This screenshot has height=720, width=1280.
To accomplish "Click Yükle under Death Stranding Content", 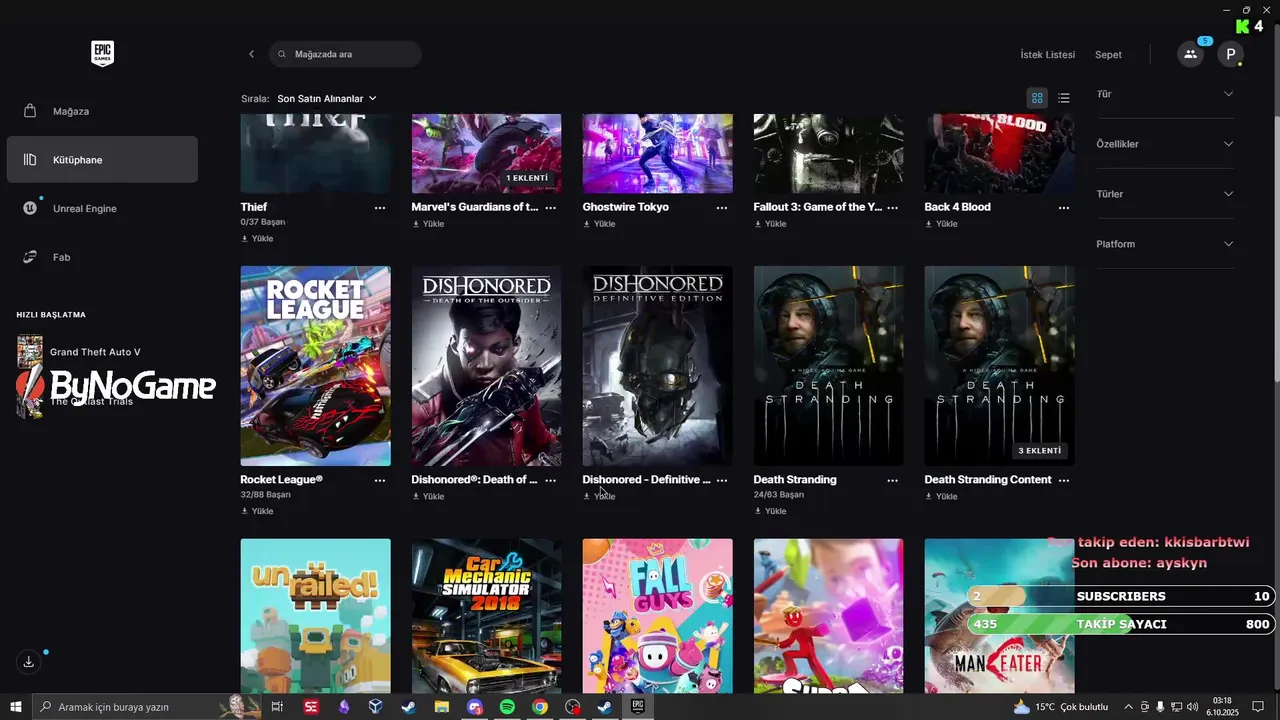I will tap(941, 496).
